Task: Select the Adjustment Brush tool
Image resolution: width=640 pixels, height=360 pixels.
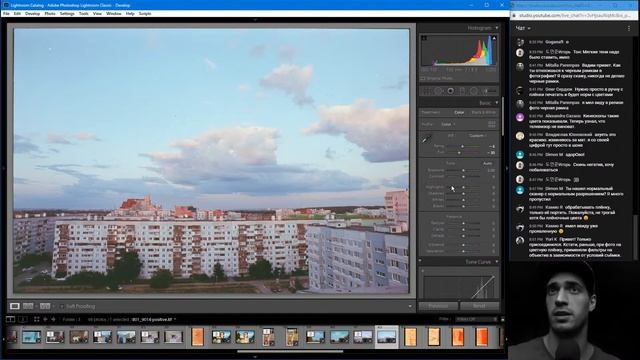Action: 490,91
